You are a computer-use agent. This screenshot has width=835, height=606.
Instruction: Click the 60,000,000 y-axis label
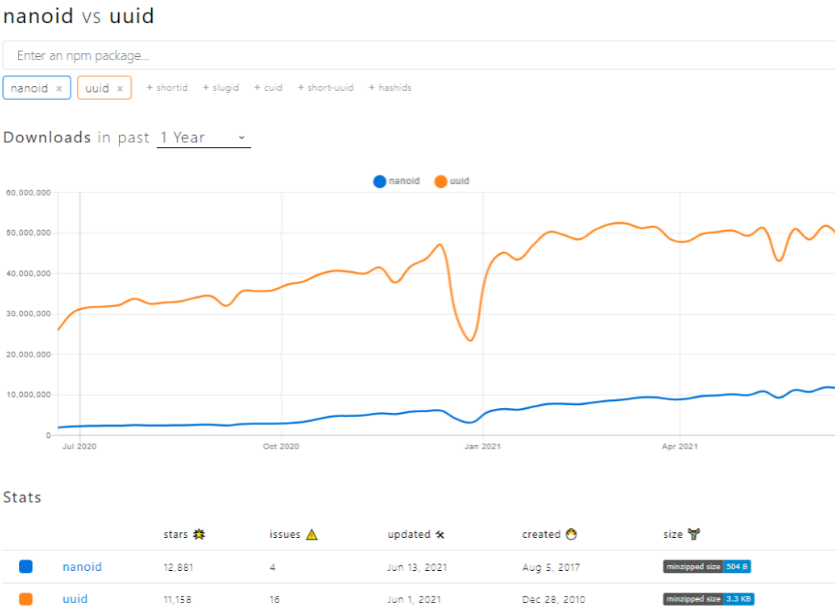point(28,193)
